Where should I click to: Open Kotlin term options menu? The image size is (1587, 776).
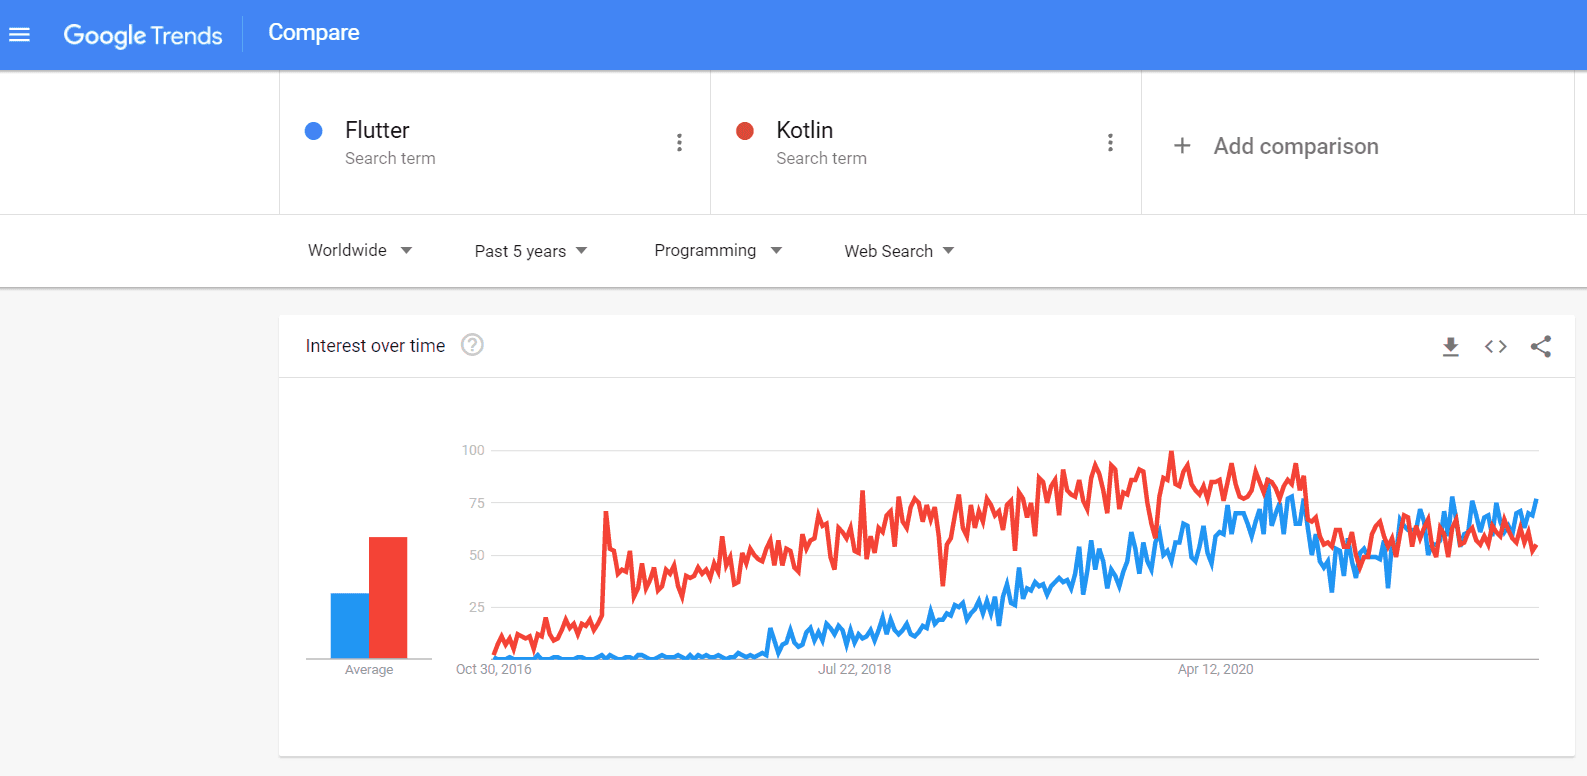1110,143
